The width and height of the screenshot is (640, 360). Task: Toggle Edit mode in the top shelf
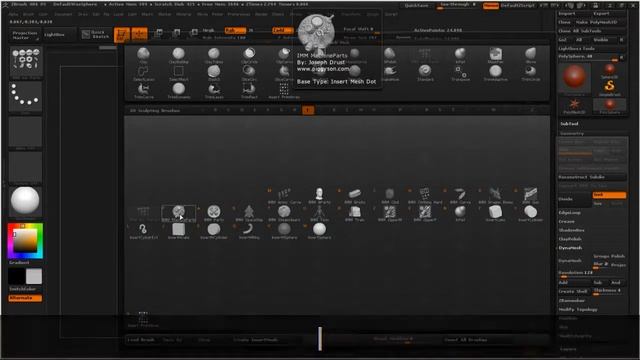point(122,35)
